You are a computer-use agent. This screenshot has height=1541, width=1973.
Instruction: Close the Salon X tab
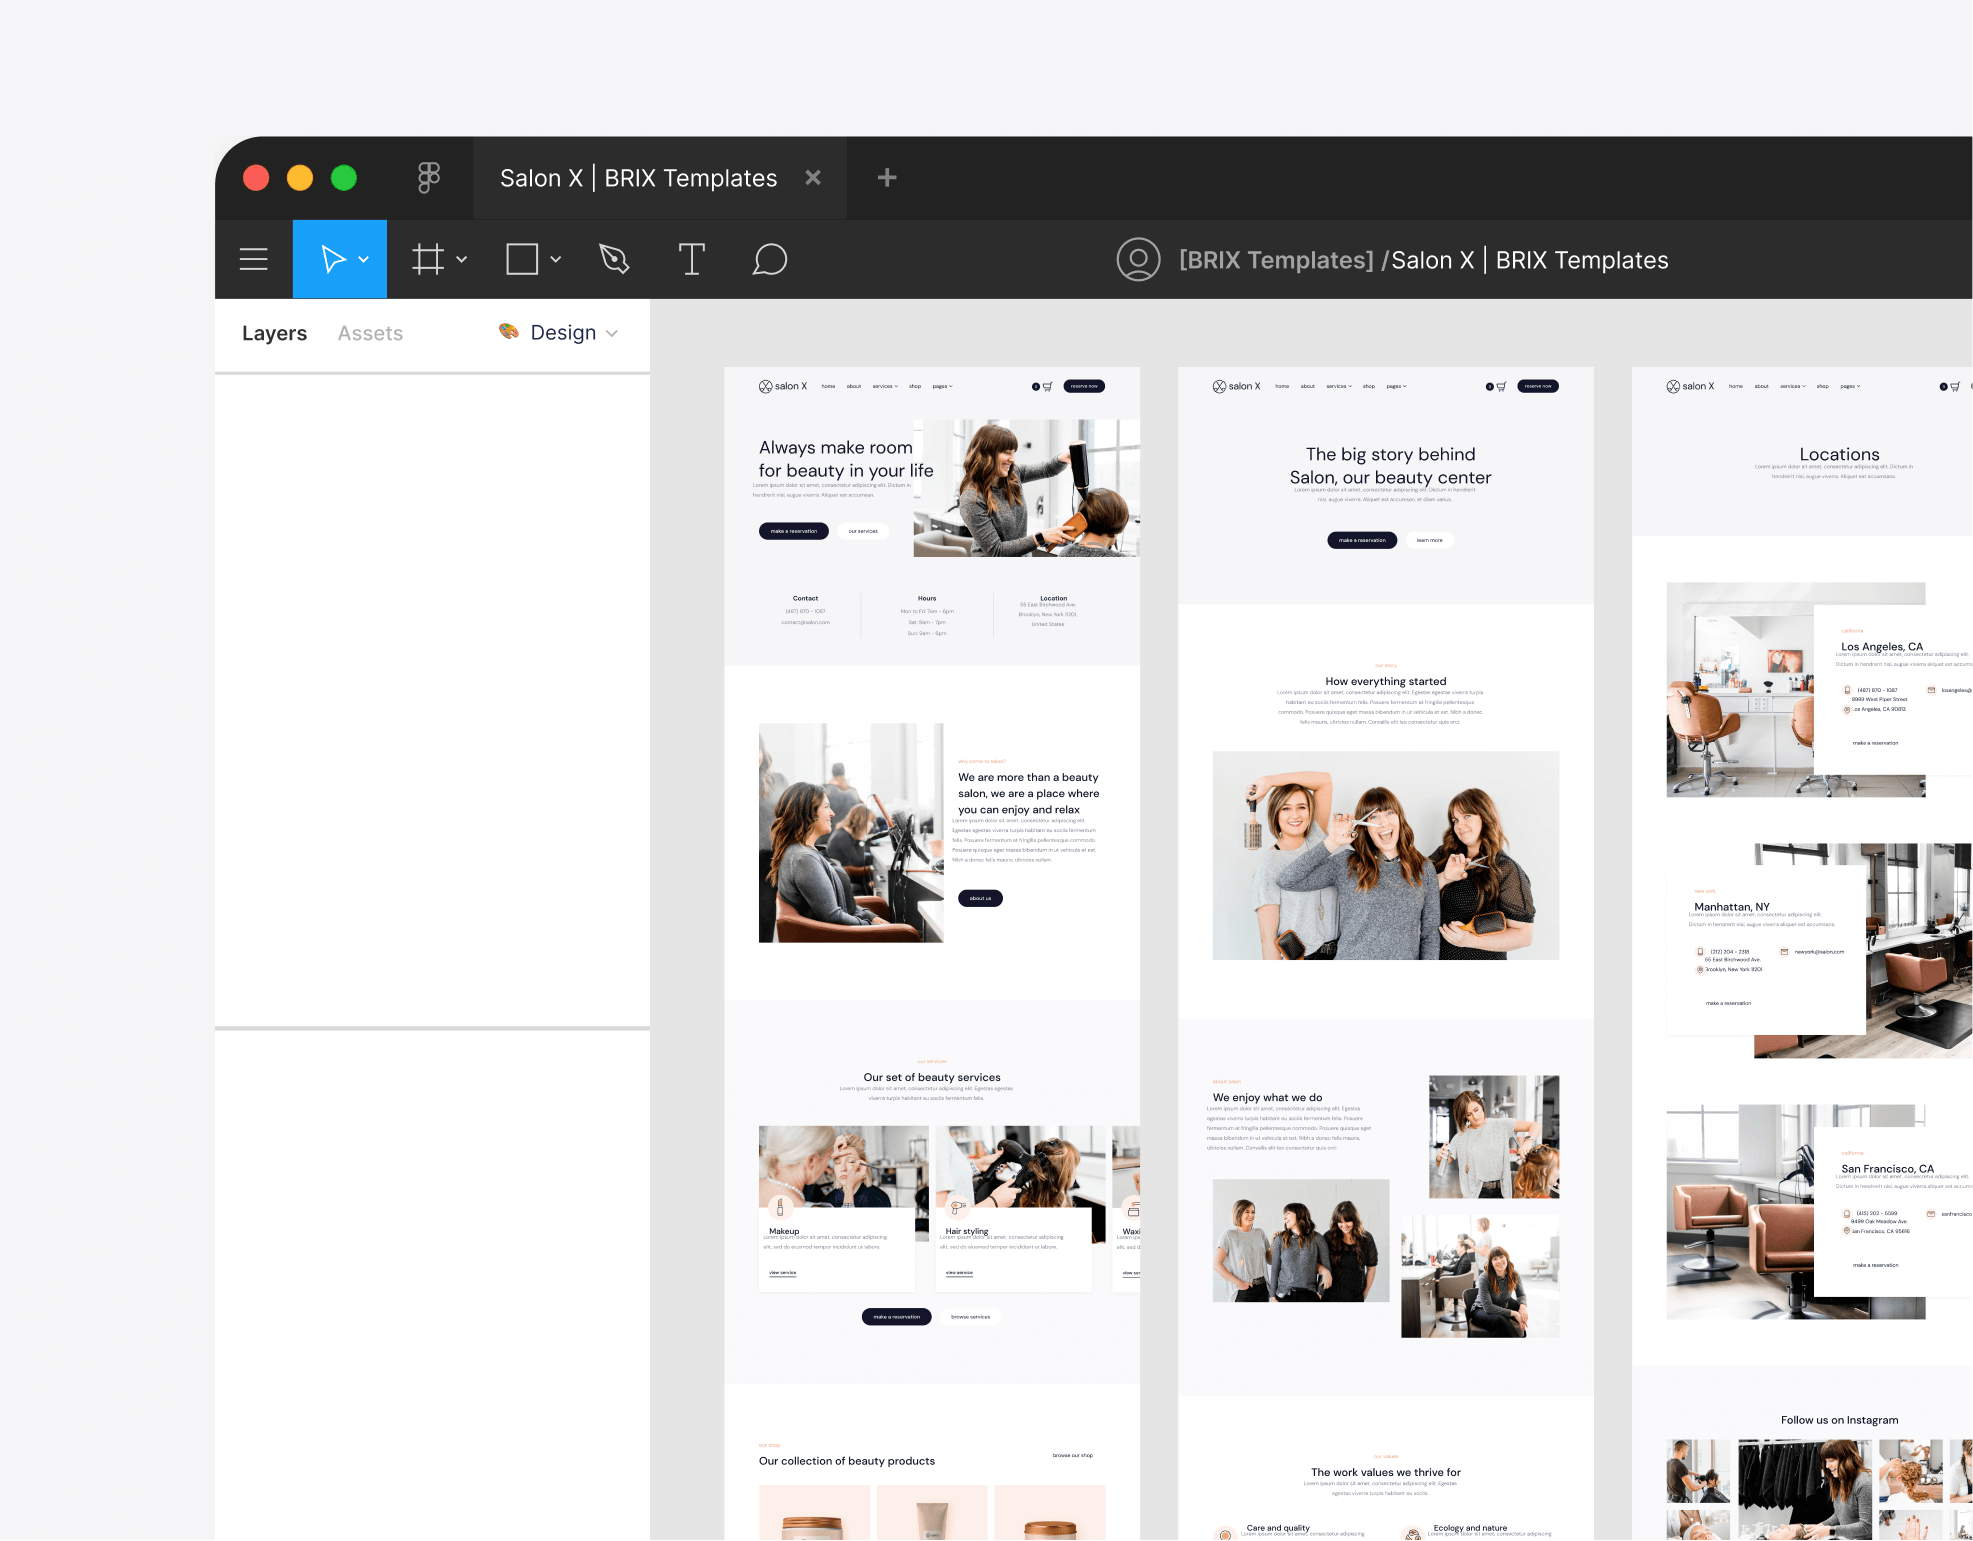tap(813, 177)
